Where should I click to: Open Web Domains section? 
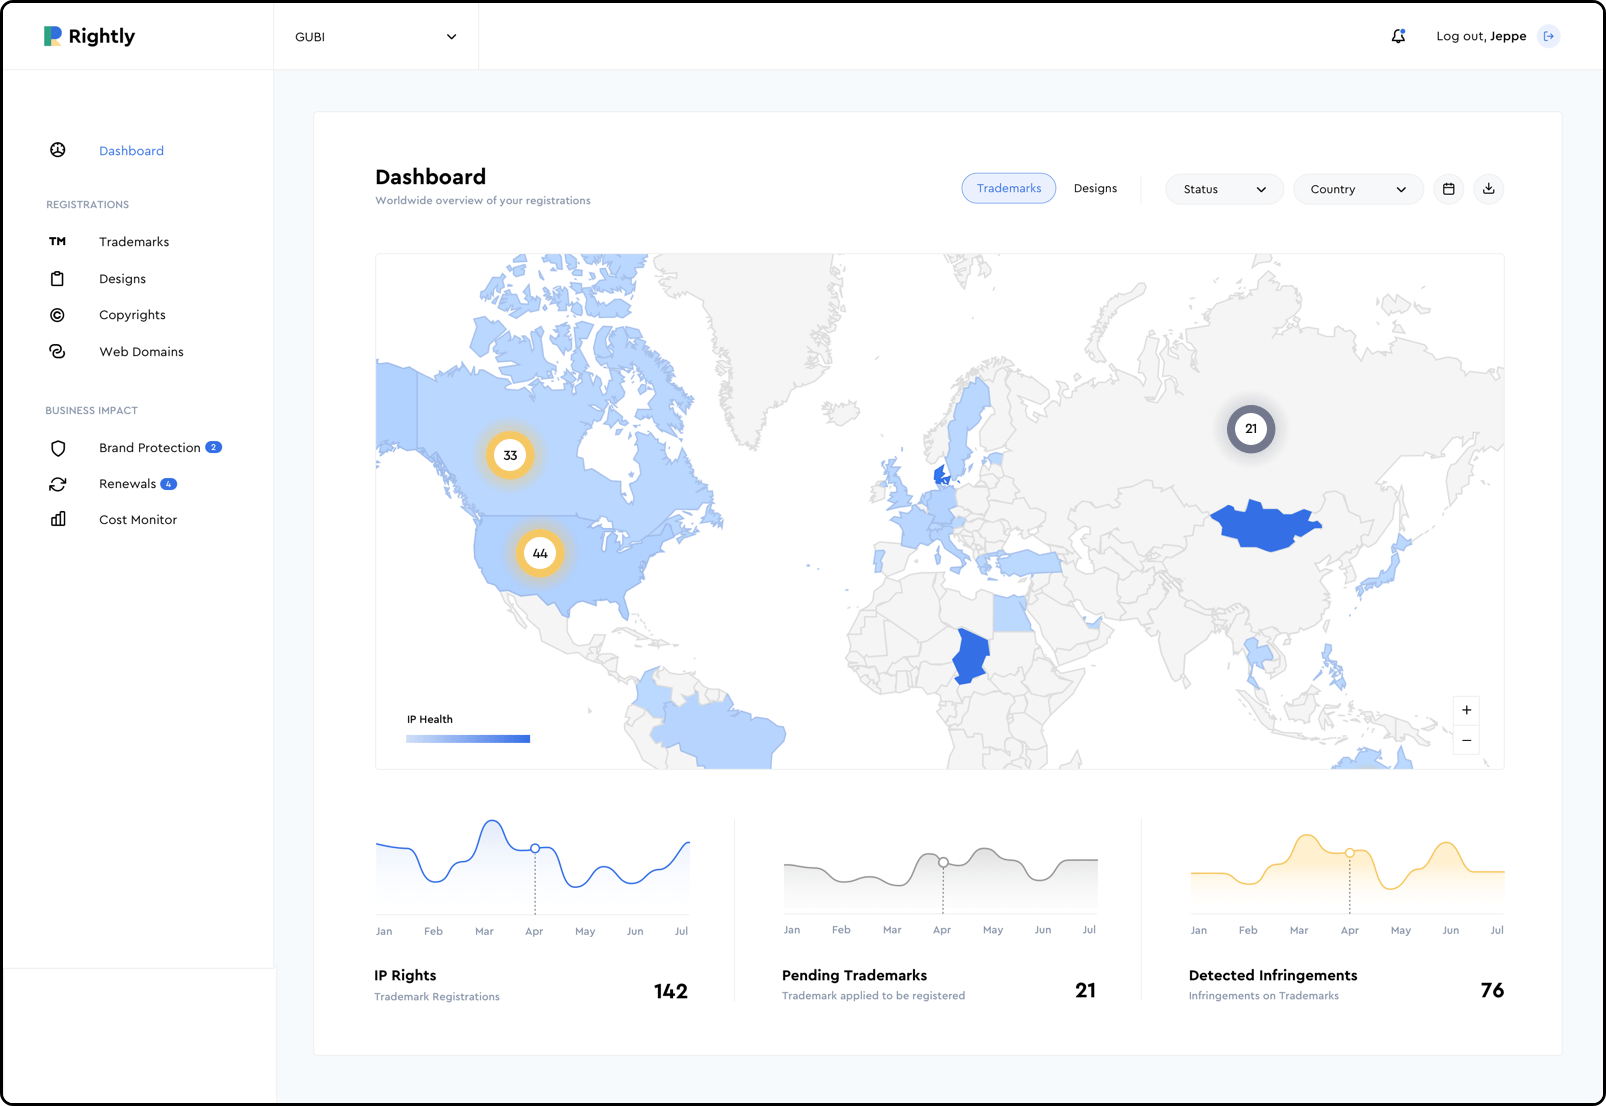click(x=141, y=352)
